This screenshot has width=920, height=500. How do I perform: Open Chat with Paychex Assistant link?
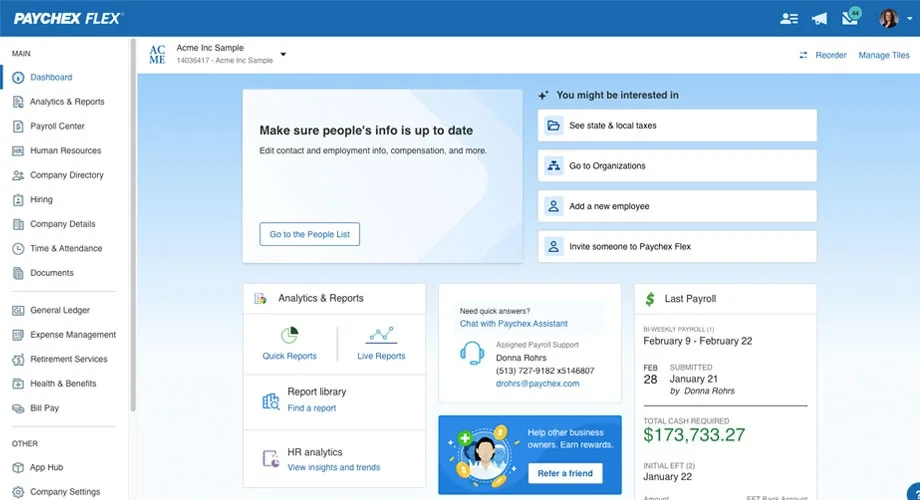pos(513,324)
